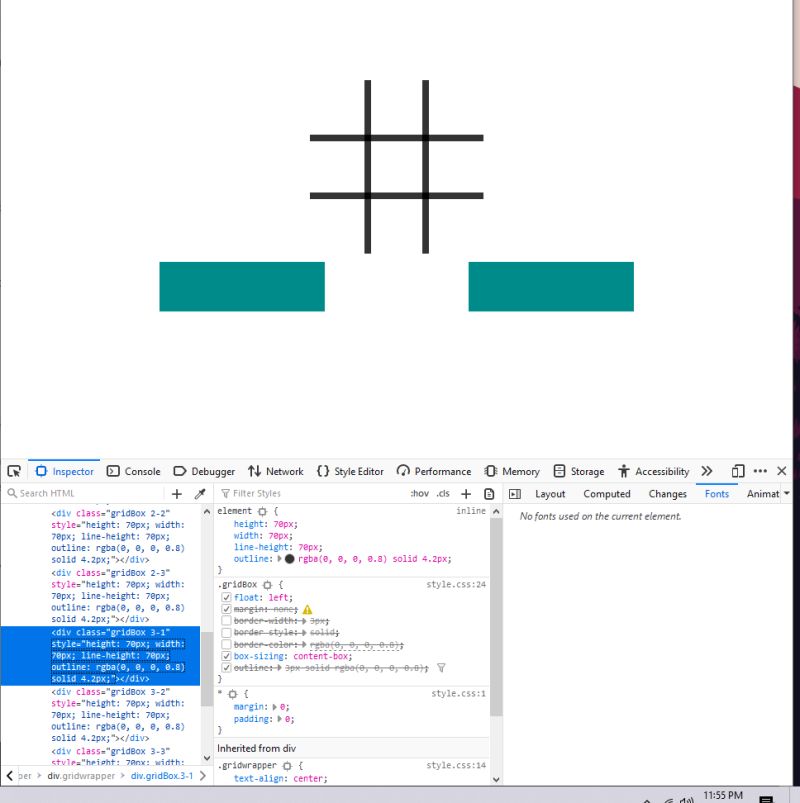The height and width of the screenshot is (803, 800).
Task: Click the warning icon on margin declaration
Action: point(307,608)
